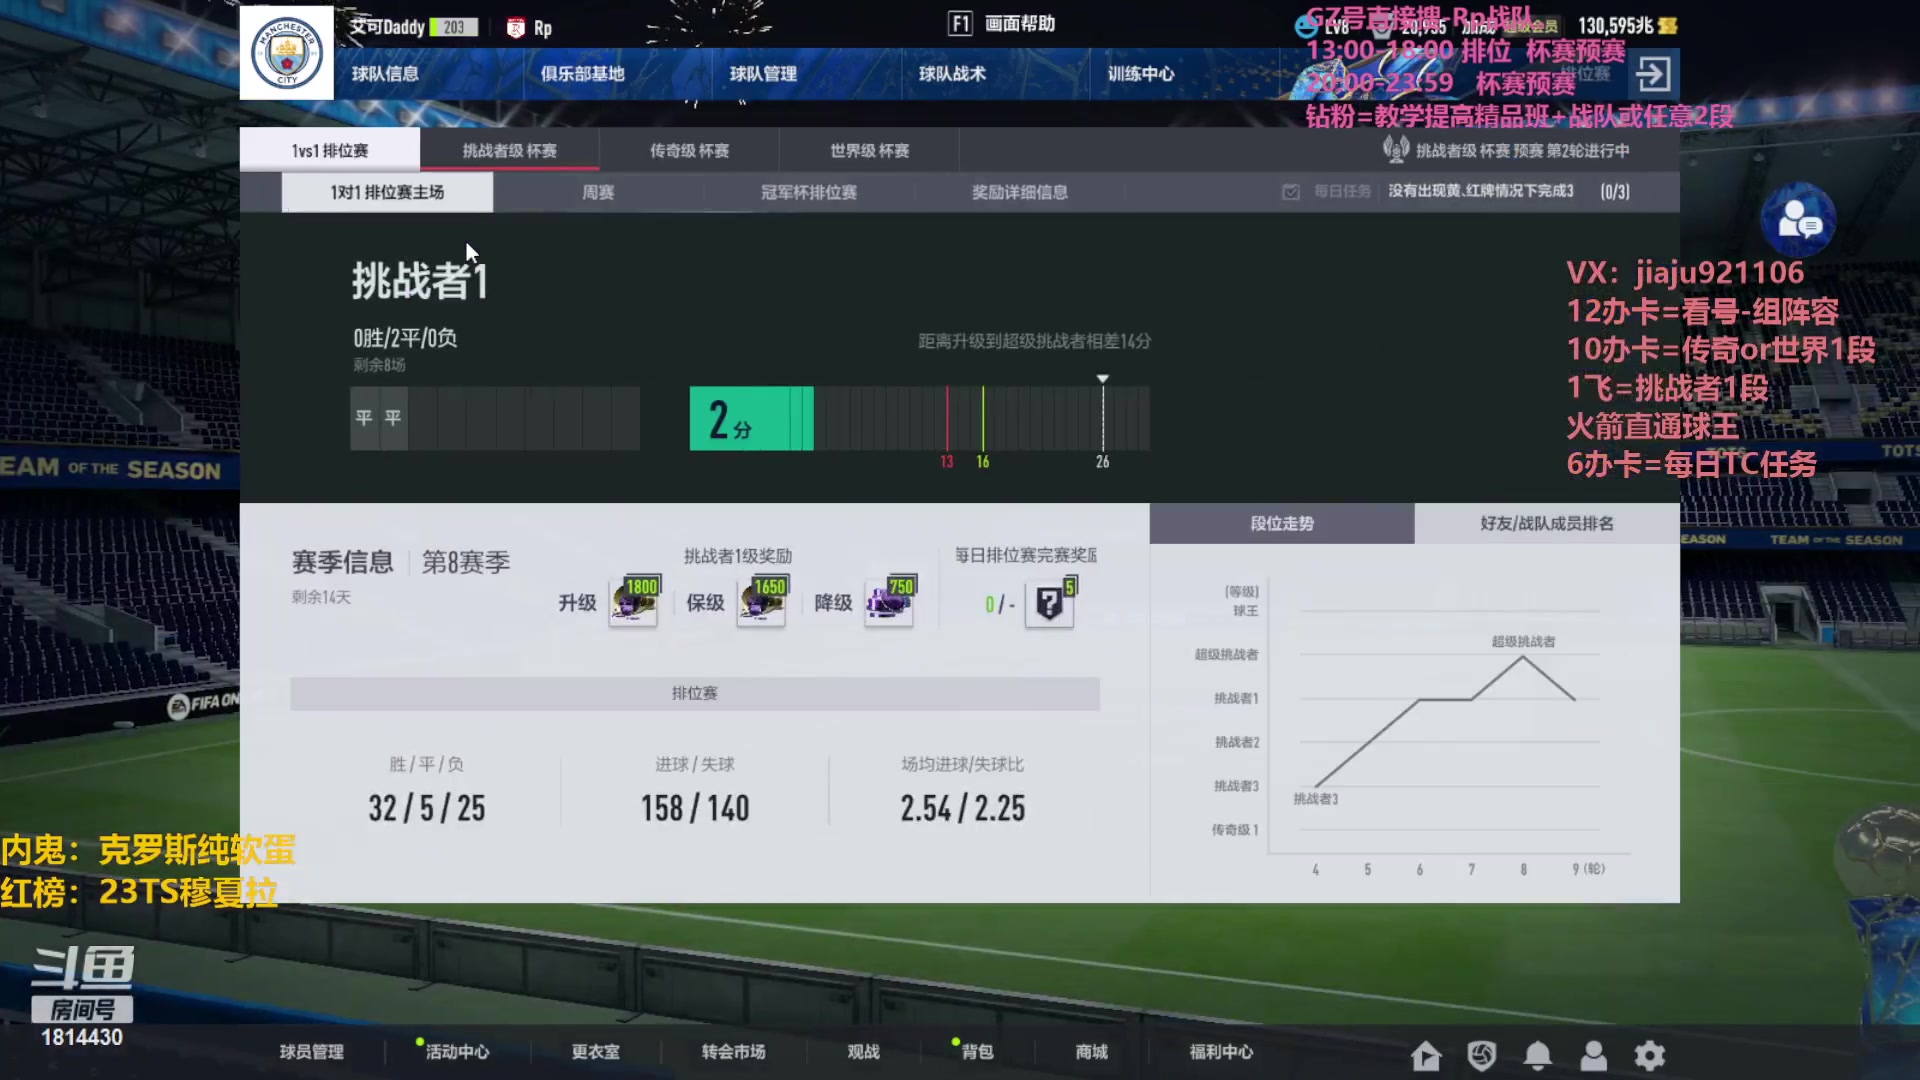1920x1080 pixels.
Task: Open the 训练中心 menu
Action: click(x=1140, y=74)
